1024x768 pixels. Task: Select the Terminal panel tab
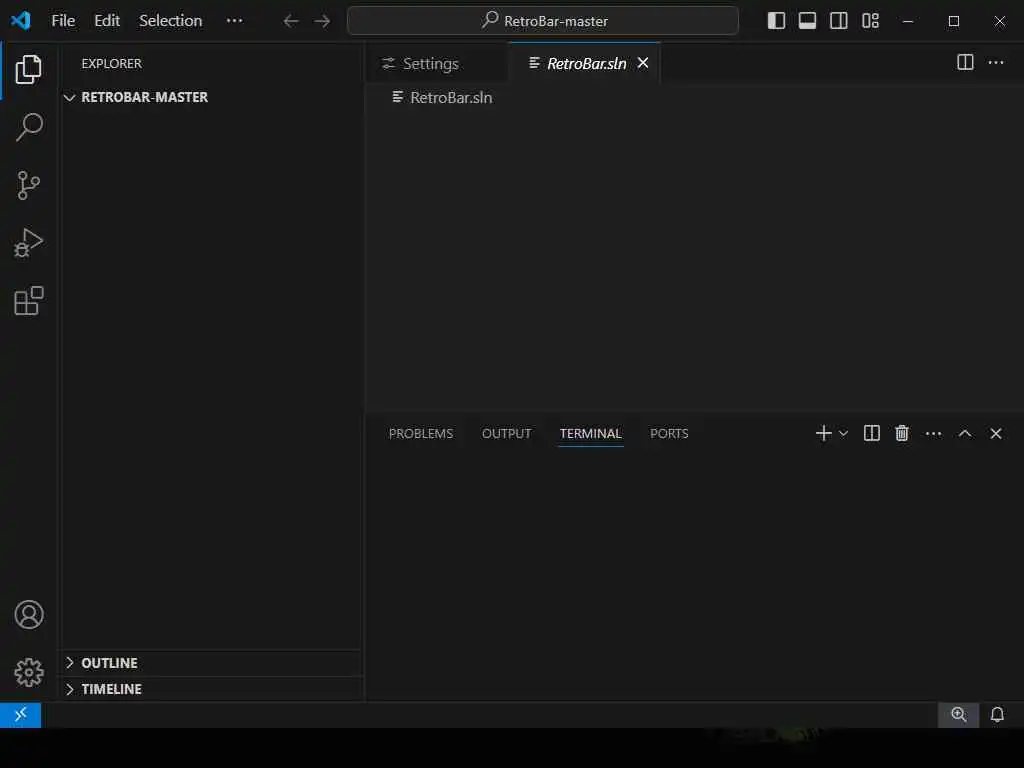point(590,434)
